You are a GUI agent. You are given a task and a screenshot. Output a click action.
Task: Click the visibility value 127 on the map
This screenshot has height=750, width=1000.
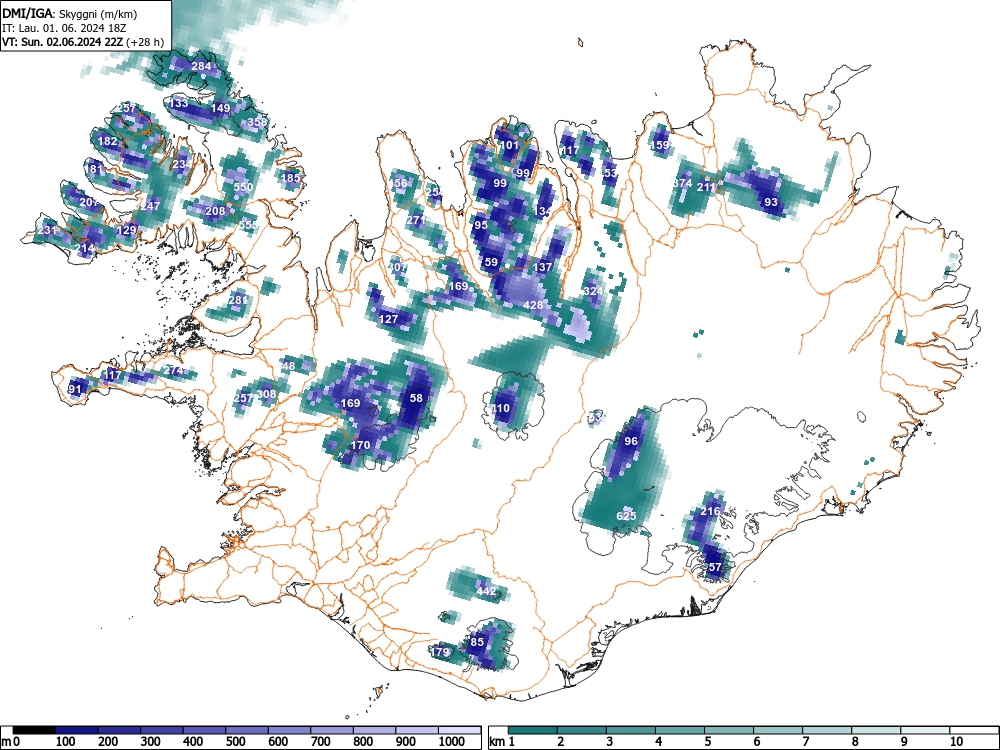pos(388,319)
